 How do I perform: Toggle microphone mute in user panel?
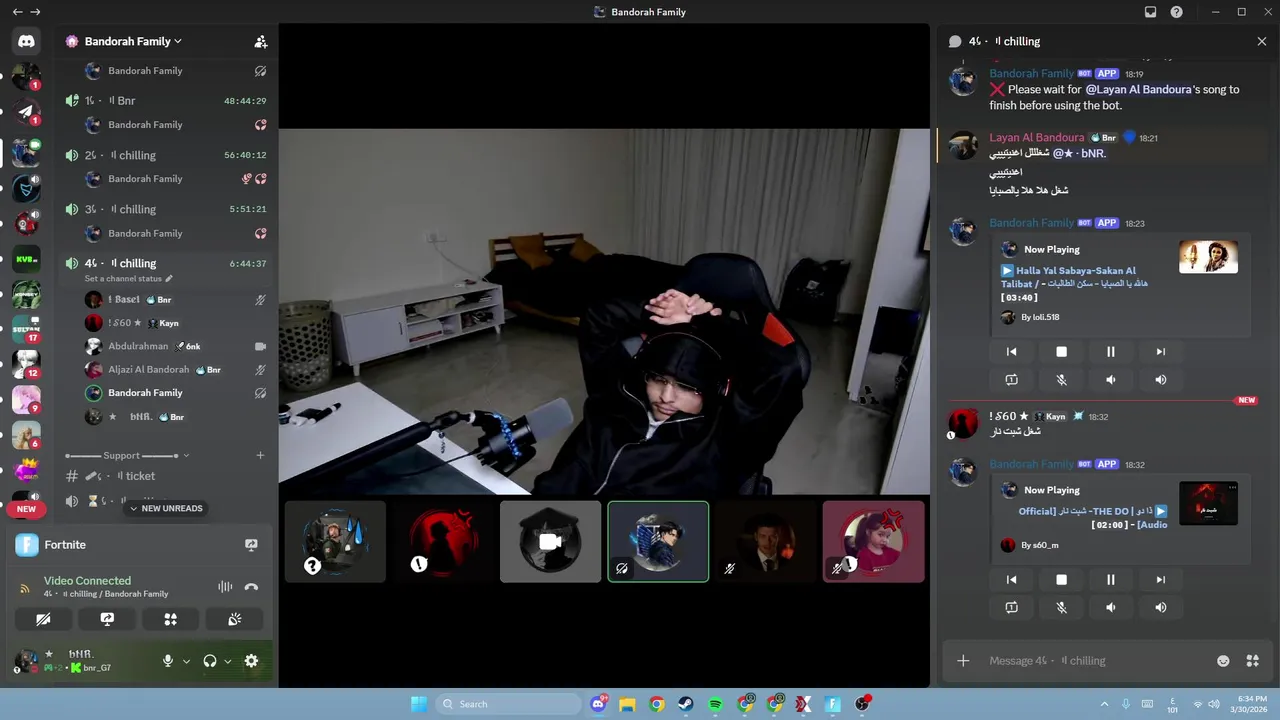[x=168, y=661]
